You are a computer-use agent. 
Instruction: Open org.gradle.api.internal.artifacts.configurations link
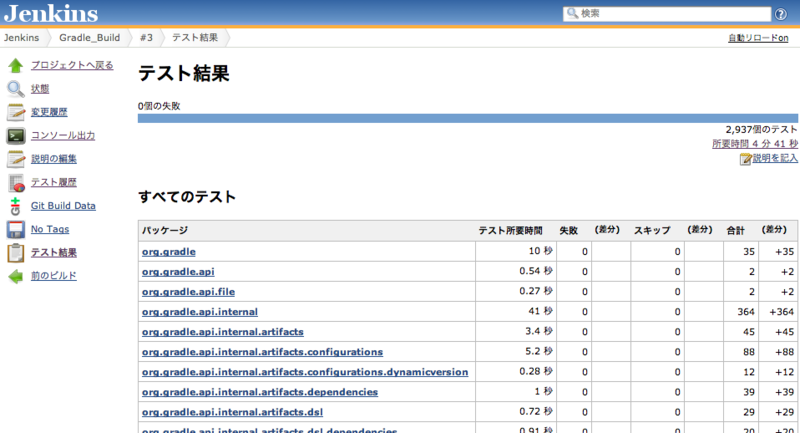[262, 352]
